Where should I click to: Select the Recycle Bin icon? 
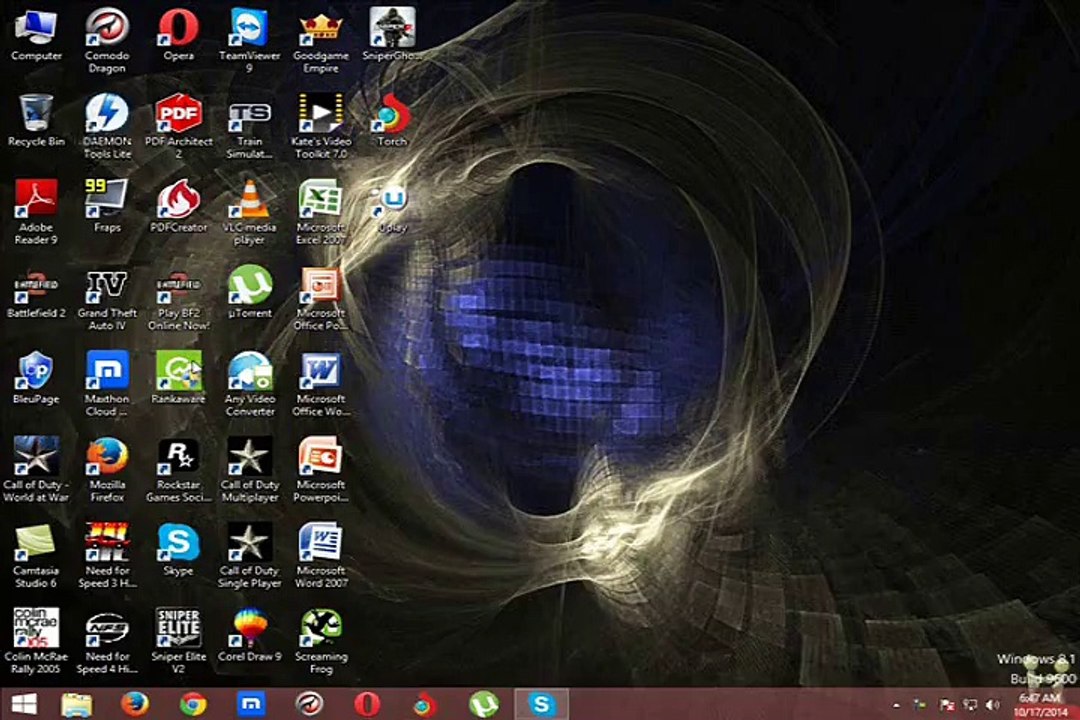(x=36, y=121)
